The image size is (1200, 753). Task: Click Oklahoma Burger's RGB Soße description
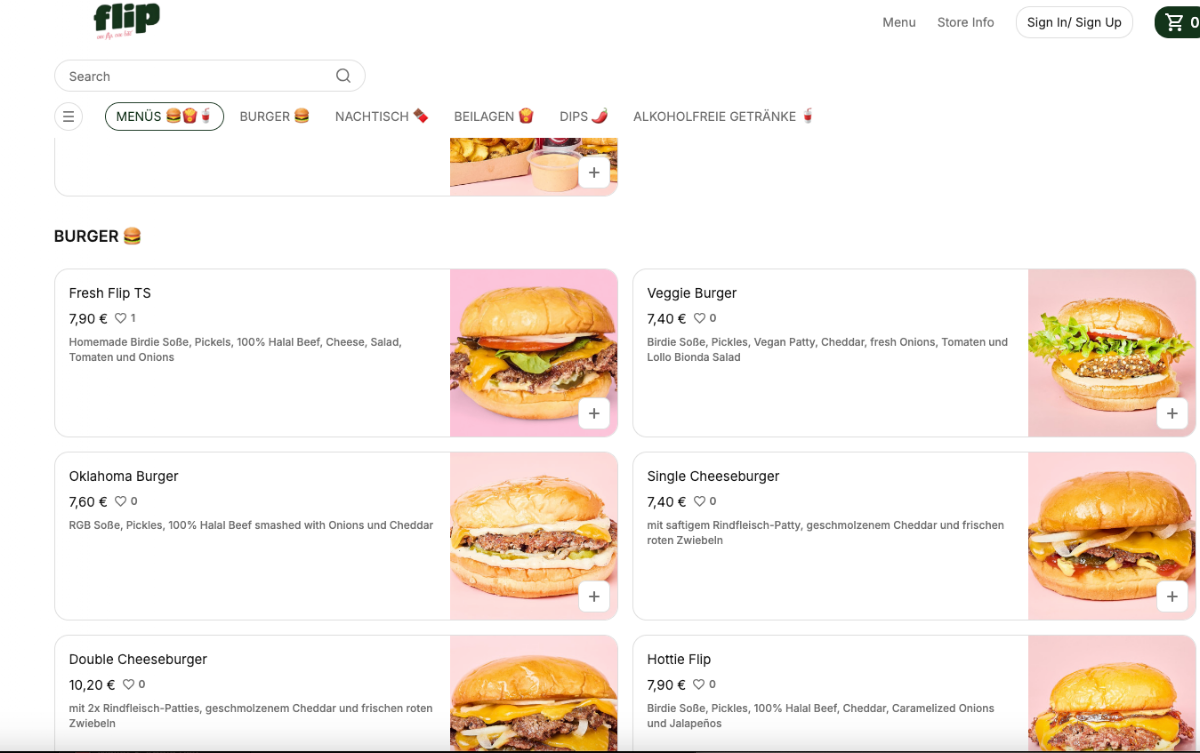coord(251,525)
